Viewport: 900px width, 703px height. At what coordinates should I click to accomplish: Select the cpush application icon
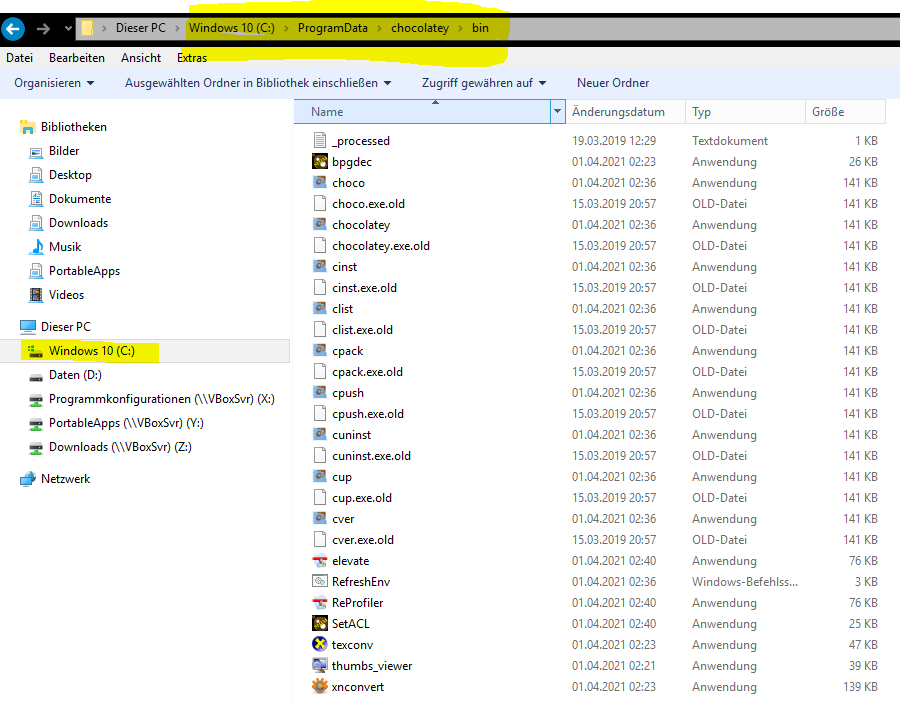point(320,392)
